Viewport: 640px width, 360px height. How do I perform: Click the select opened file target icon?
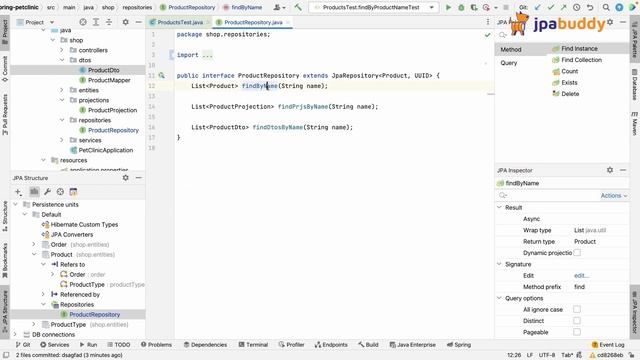(x=83, y=22)
